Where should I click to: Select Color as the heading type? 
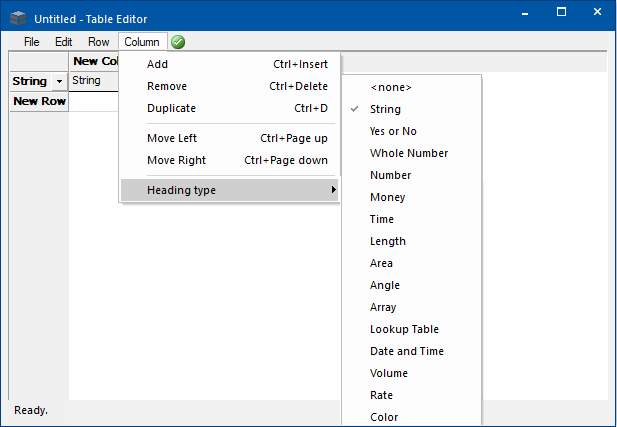point(384,417)
